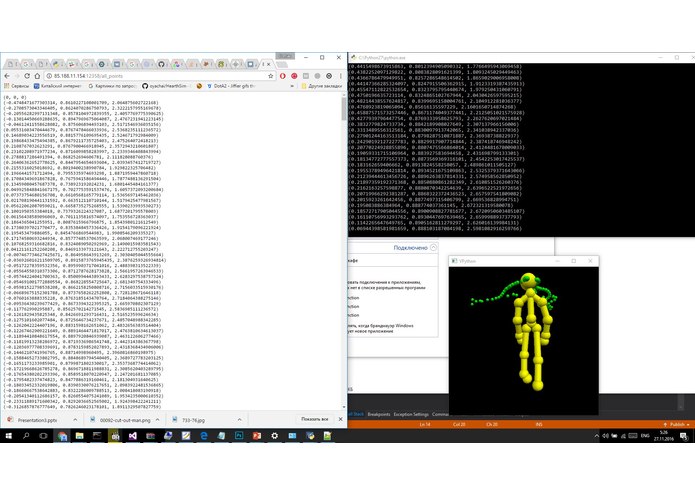Click the Chrome page vertical scrollbar thumb
Image resolution: width=695 pixels, height=494 pixels.
tap(344, 109)
